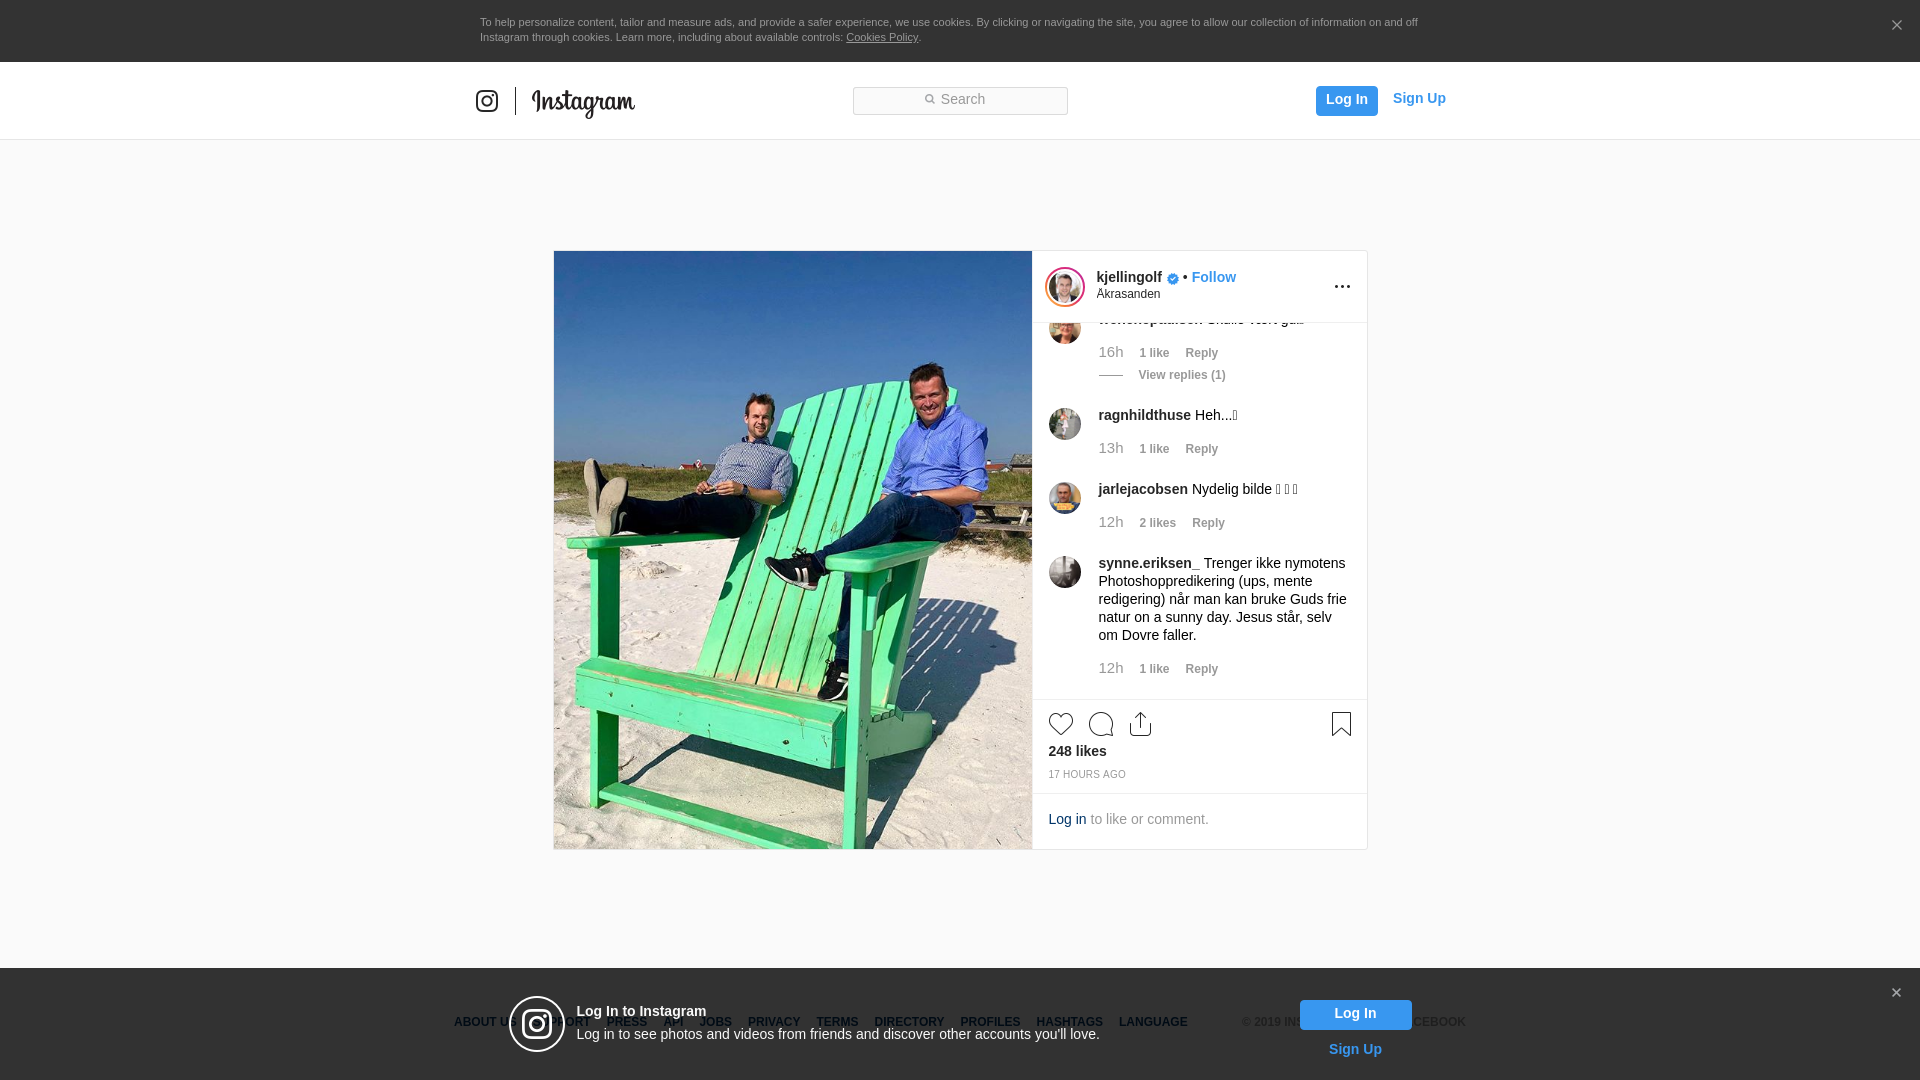Click the header Sign Up link
The width and height of the screenshot is (1920, 1080).
(1418, 98)
